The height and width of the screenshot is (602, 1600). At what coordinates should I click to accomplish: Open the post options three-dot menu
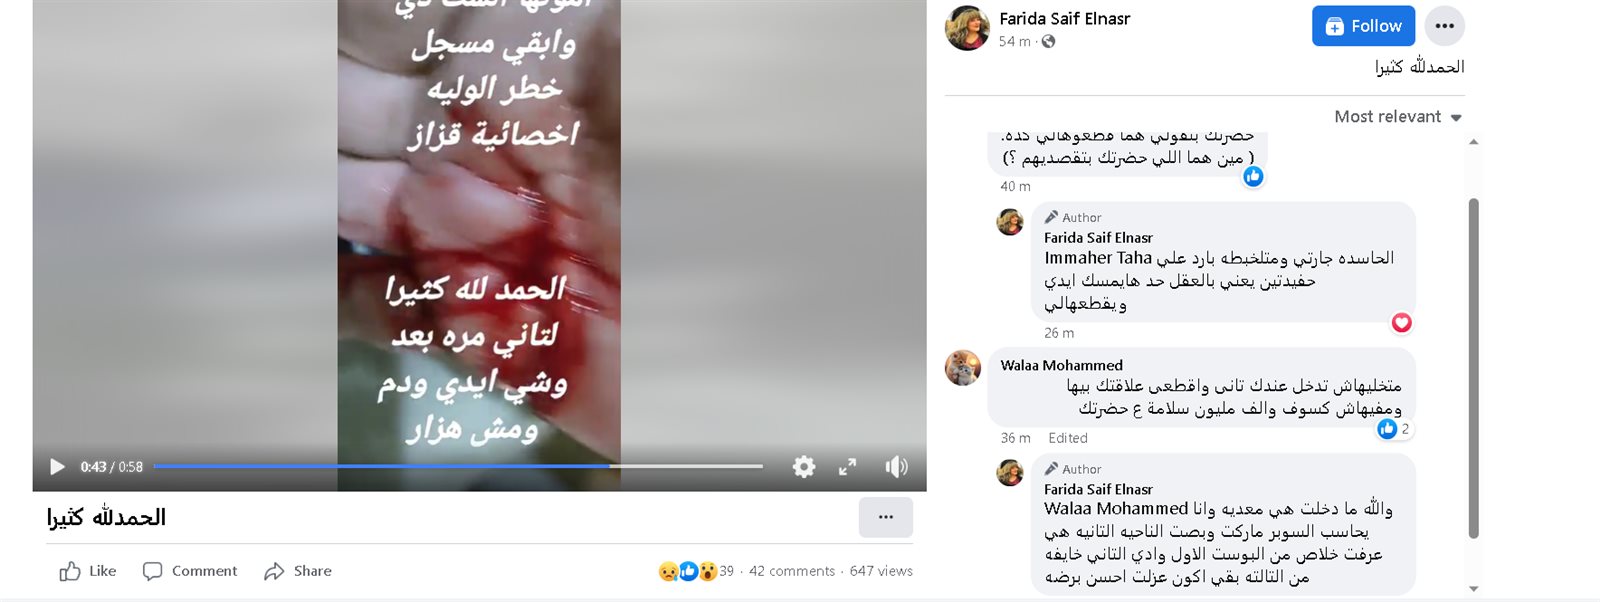click(886, 517)
